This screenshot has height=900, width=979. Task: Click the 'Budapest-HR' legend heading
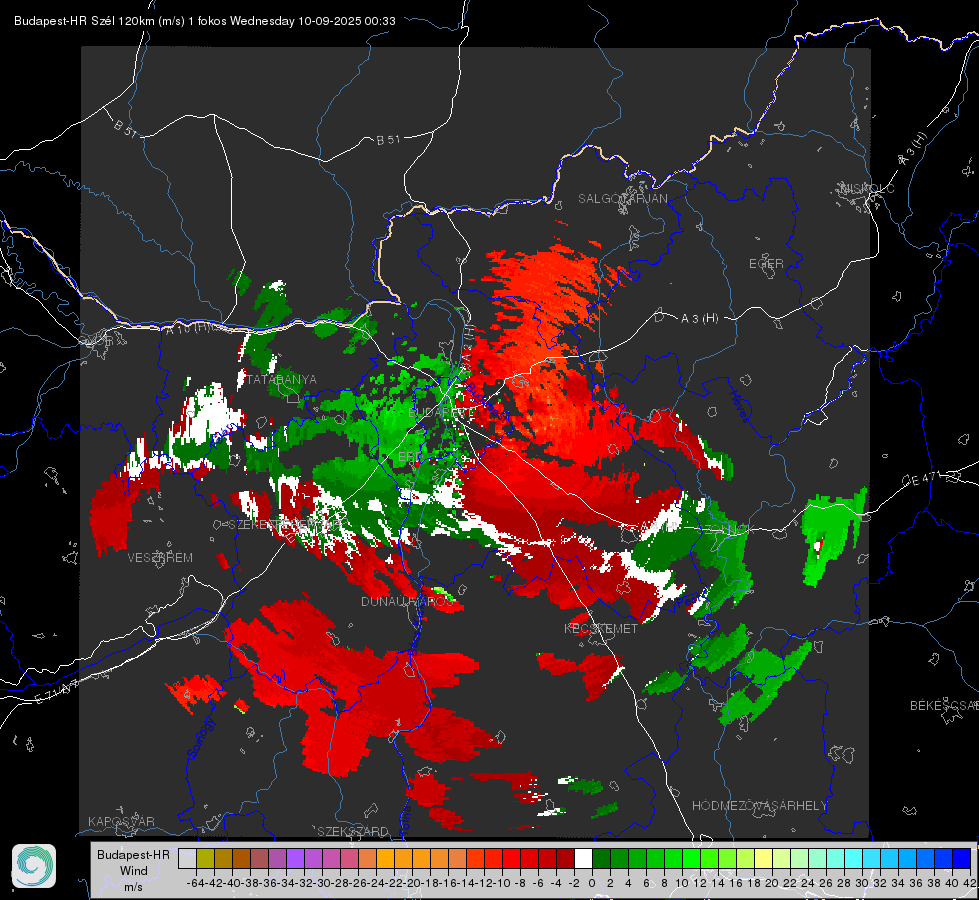(133, 854)
